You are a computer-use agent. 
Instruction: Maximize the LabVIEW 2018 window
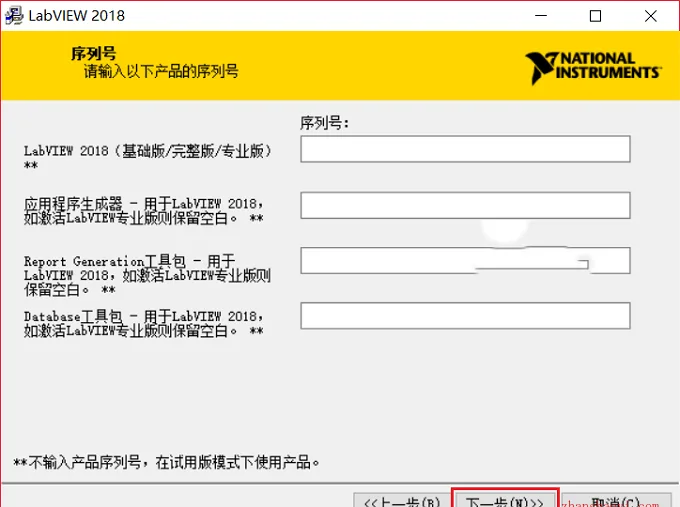[x=595, y=16]
